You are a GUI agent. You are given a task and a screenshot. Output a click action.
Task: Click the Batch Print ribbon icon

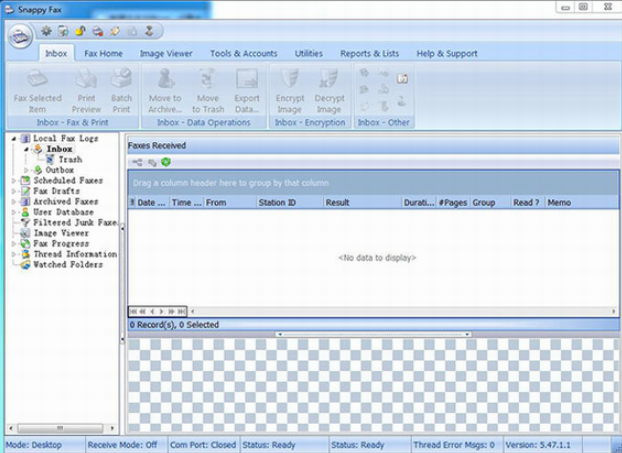pyautogui.click(x=121, y=79)
